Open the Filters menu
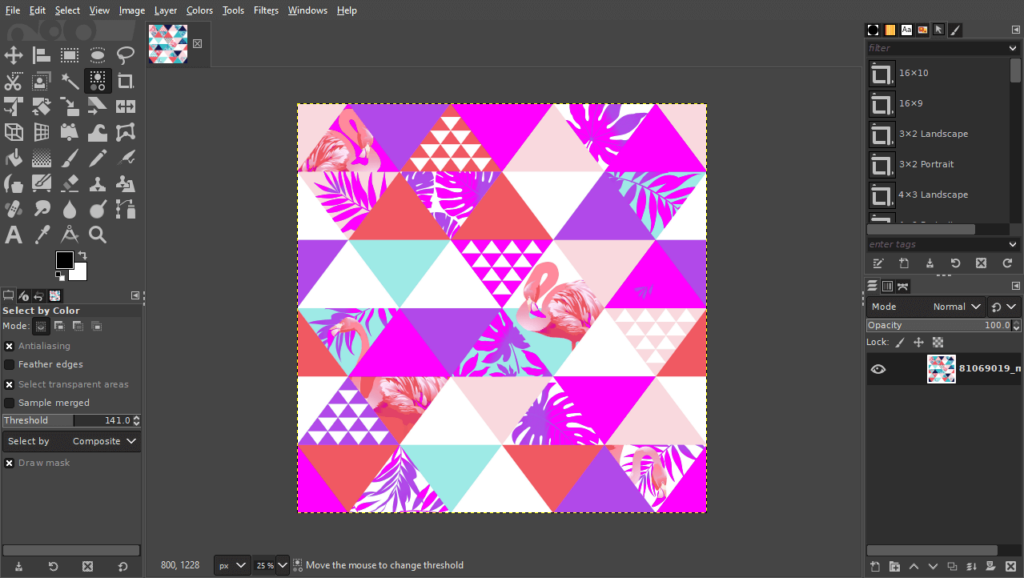The image size is (1024, 578). point(265,10)
